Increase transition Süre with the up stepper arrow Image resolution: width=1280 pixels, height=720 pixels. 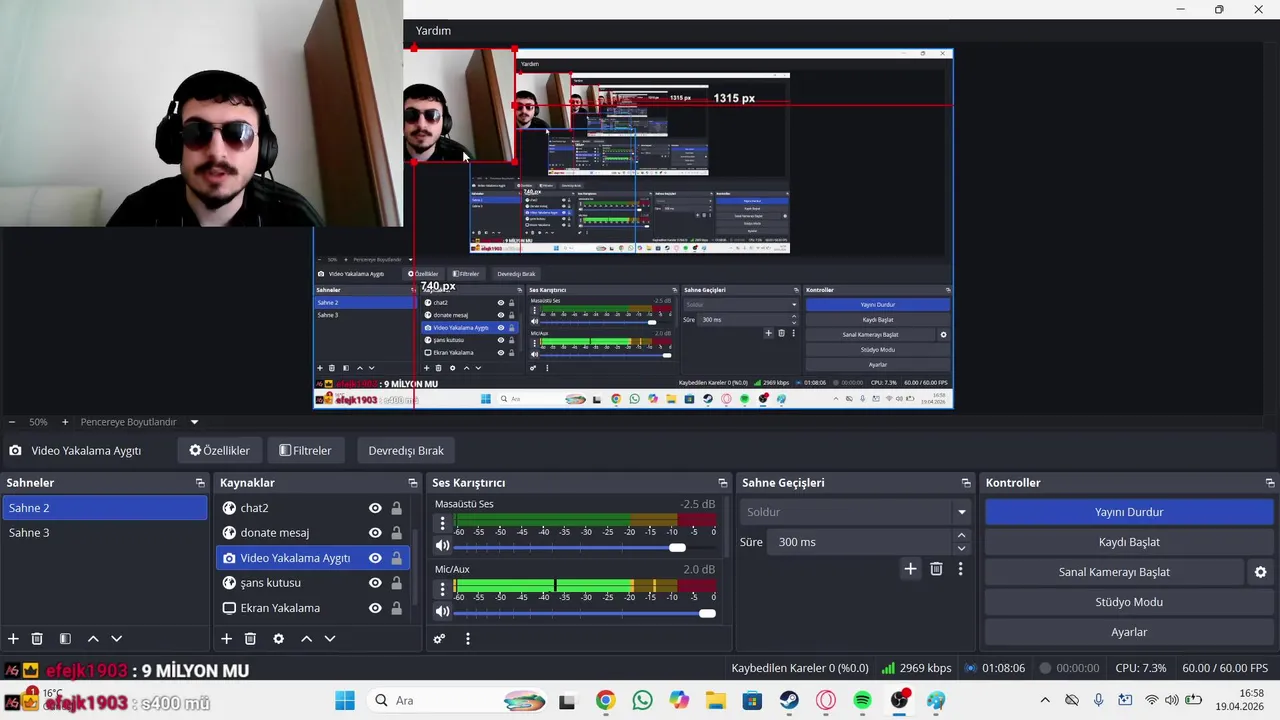[961, 536]
